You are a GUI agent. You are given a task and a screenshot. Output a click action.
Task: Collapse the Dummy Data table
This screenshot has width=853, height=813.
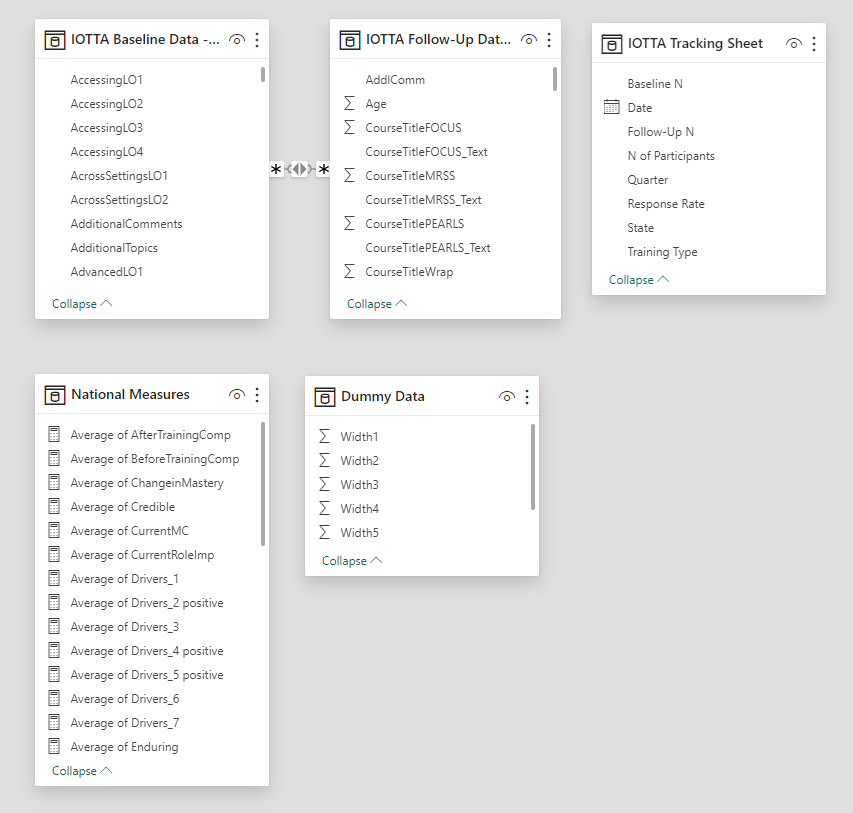(x=352, y=561)
